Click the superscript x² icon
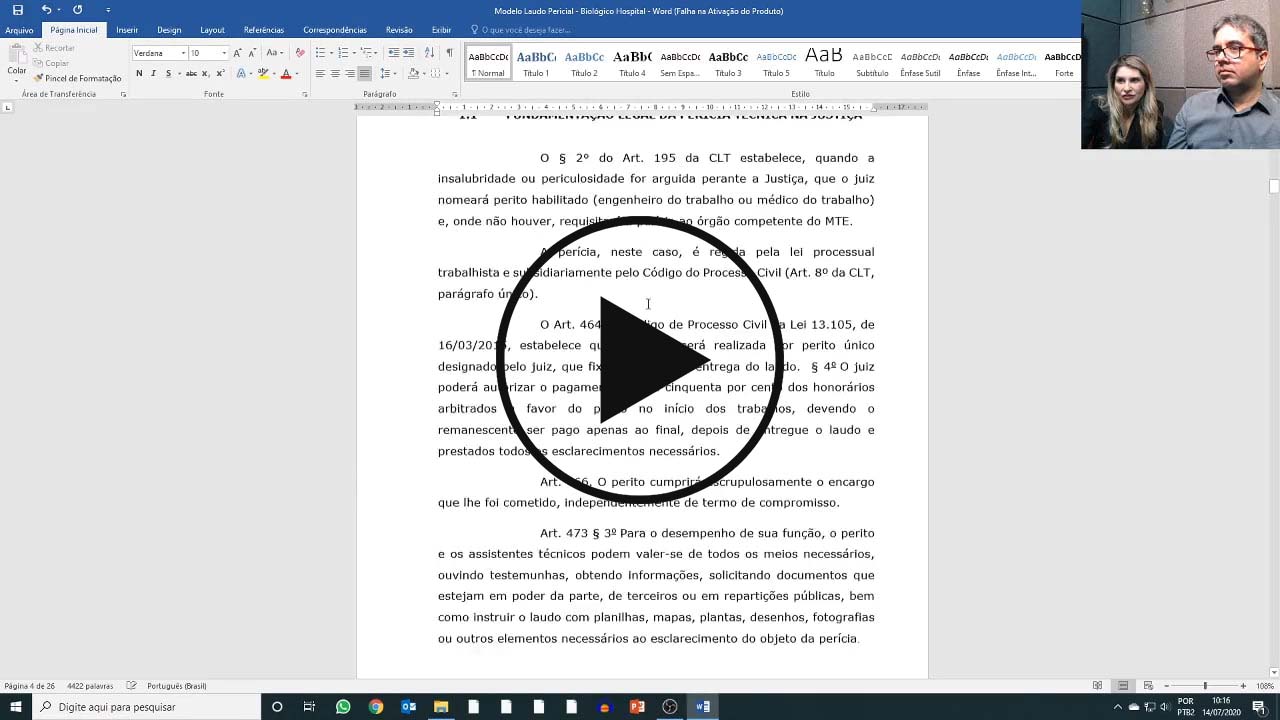1280x720 pixels. pos(220,73)
